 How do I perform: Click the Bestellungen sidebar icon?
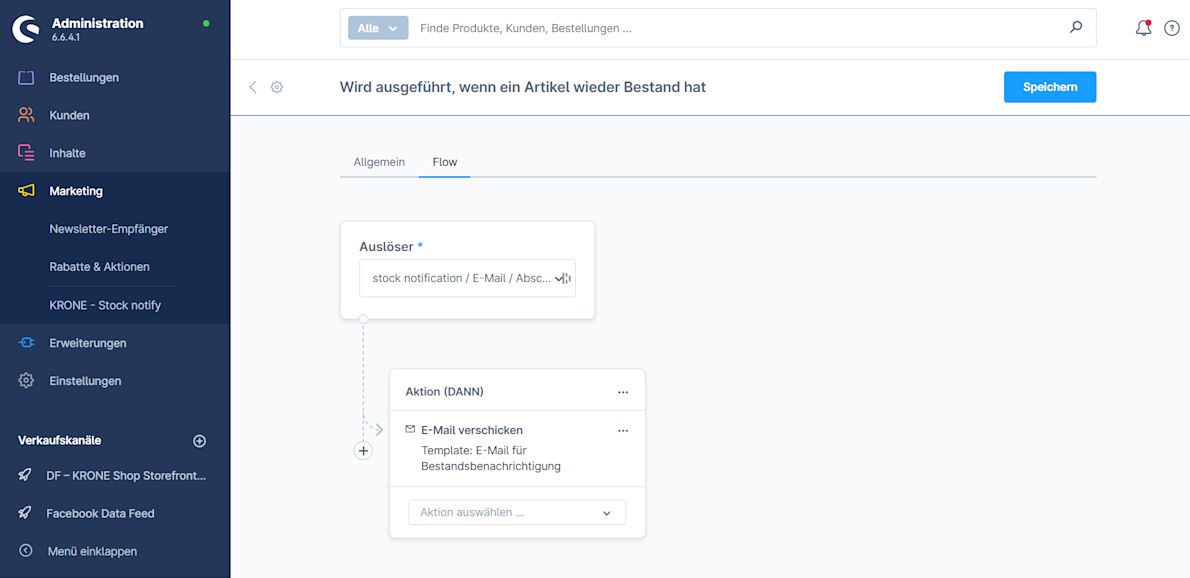(24, 77)
